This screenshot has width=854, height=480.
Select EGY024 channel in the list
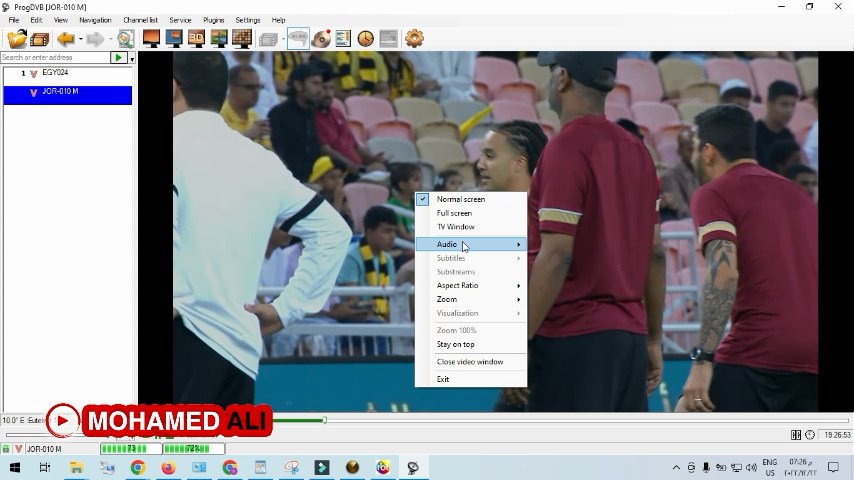(x=55, y=73)
